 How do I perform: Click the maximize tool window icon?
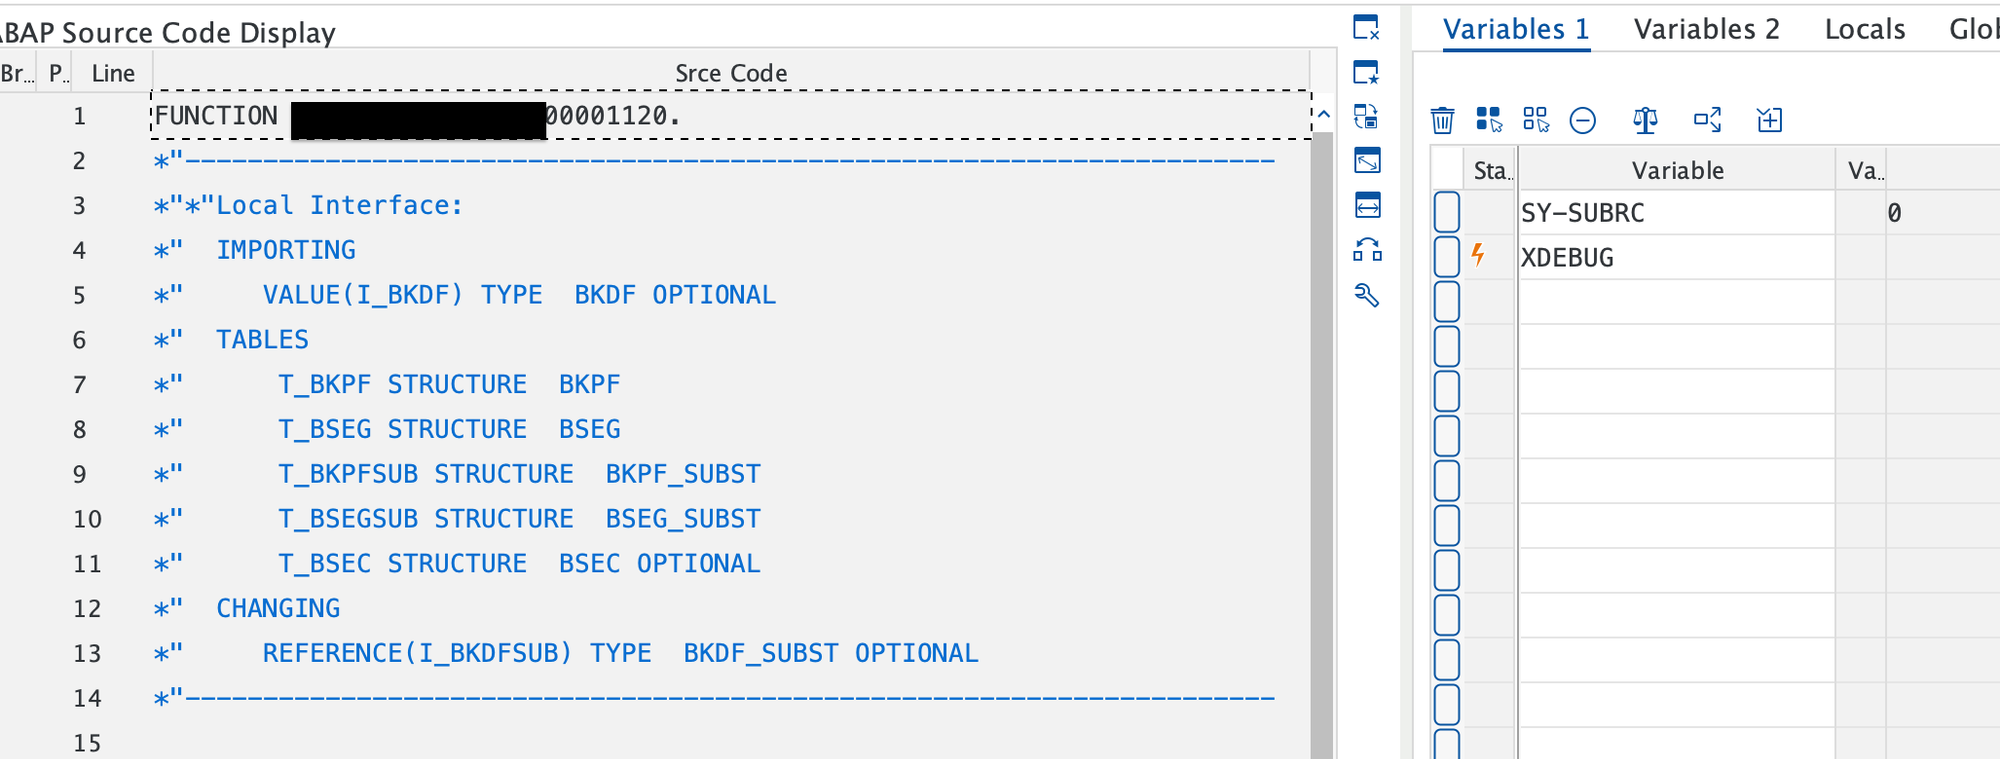click(1367, 160)
